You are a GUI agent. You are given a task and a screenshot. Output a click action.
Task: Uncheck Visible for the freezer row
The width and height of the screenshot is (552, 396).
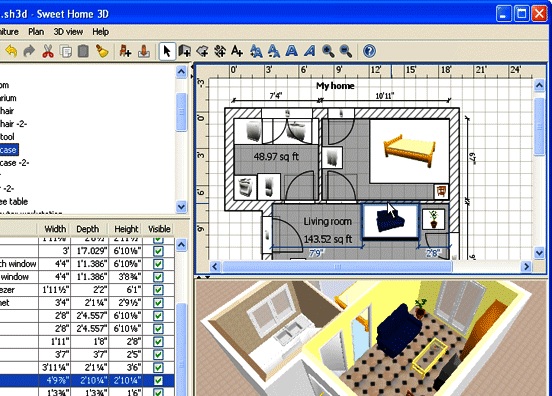(x=158, y=290)
